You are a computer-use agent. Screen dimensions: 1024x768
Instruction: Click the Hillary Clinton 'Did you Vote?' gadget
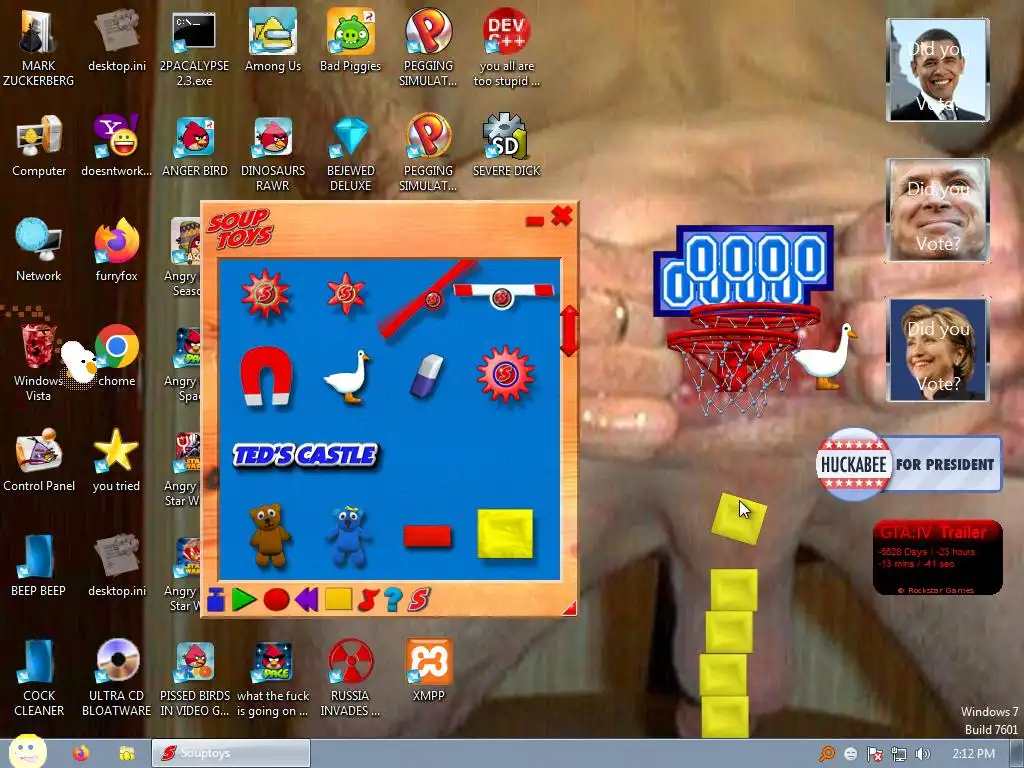click(x=938, y=349)
